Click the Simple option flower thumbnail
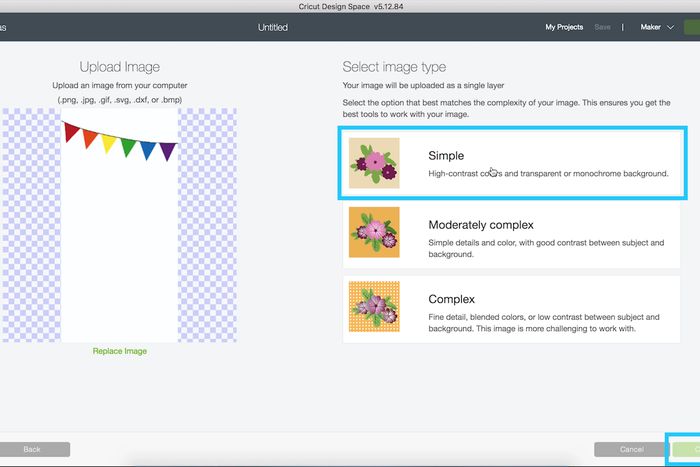700x467 pixels. 373,164
